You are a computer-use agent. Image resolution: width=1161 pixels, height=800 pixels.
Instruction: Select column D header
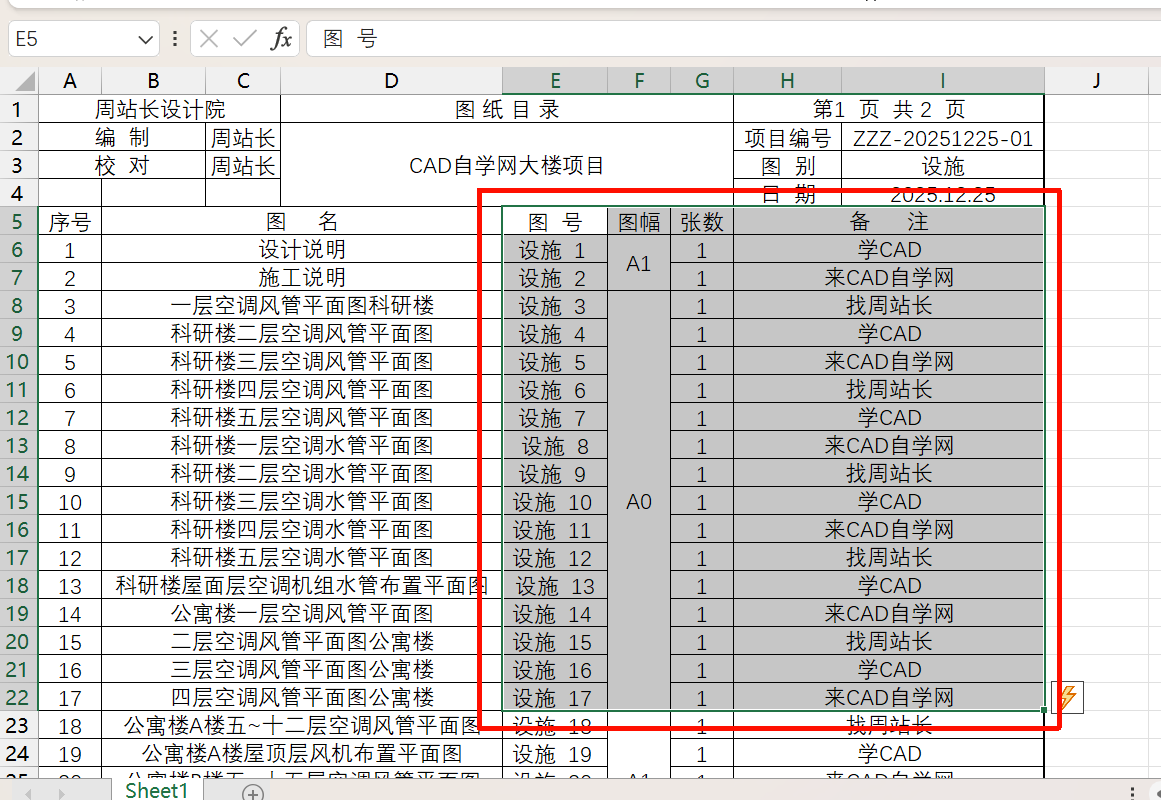click(391, 81)
